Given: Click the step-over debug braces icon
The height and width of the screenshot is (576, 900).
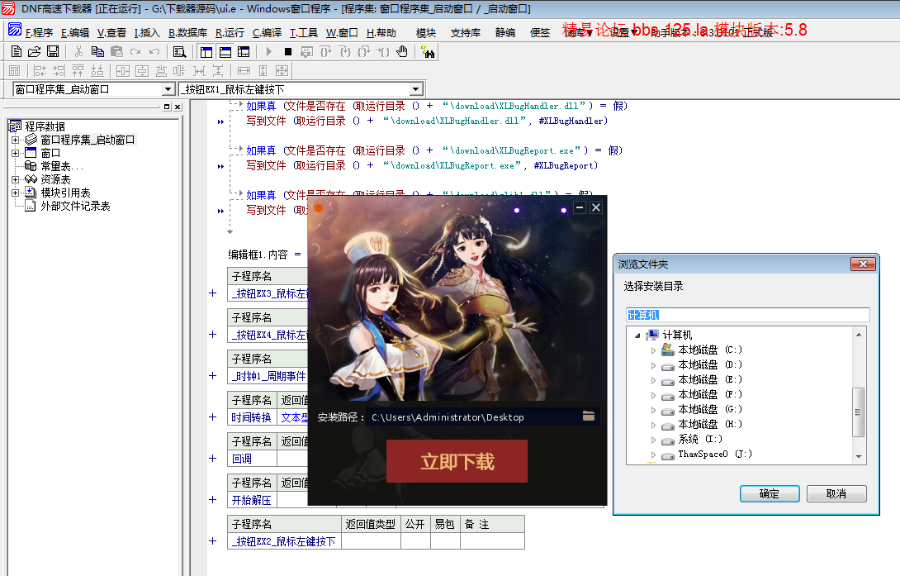Looking at the screenshot, I should pyautogui.click(x=325, y=52).
